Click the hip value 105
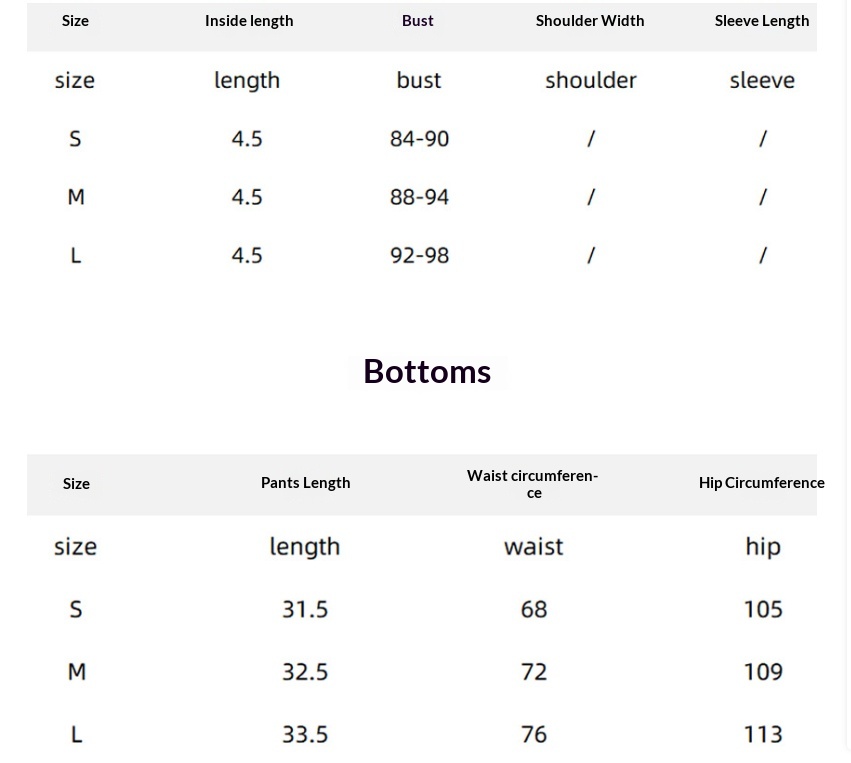 tap(763, 609)
